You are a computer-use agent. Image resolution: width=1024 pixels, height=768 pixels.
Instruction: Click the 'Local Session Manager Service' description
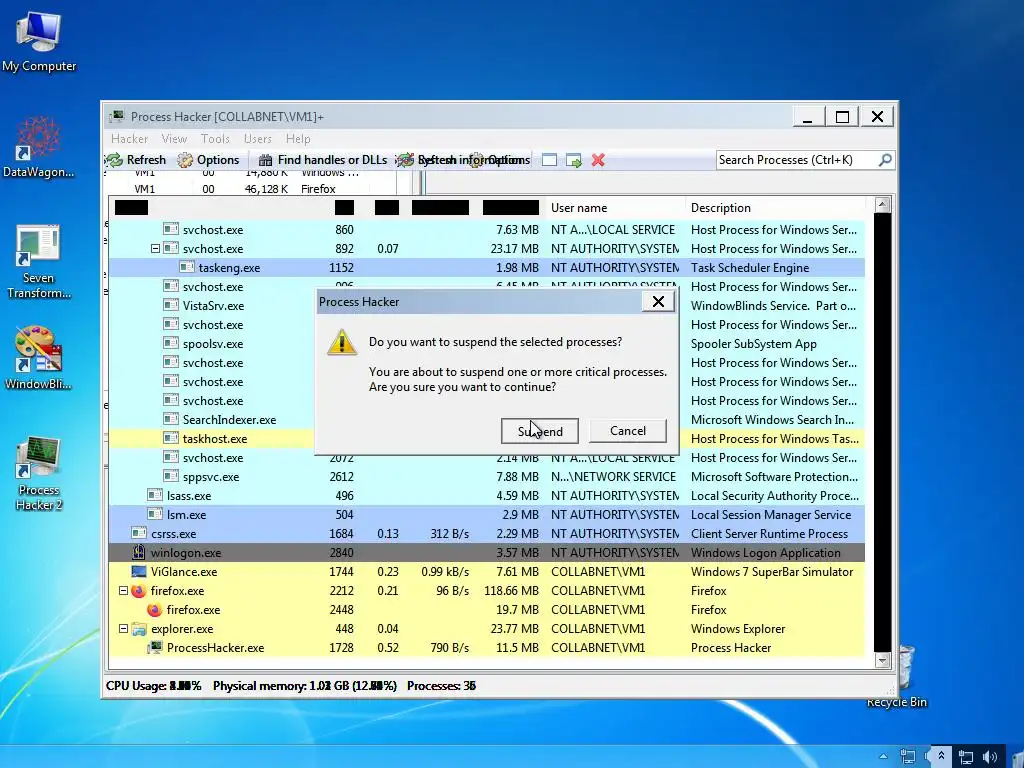[771, 515]
